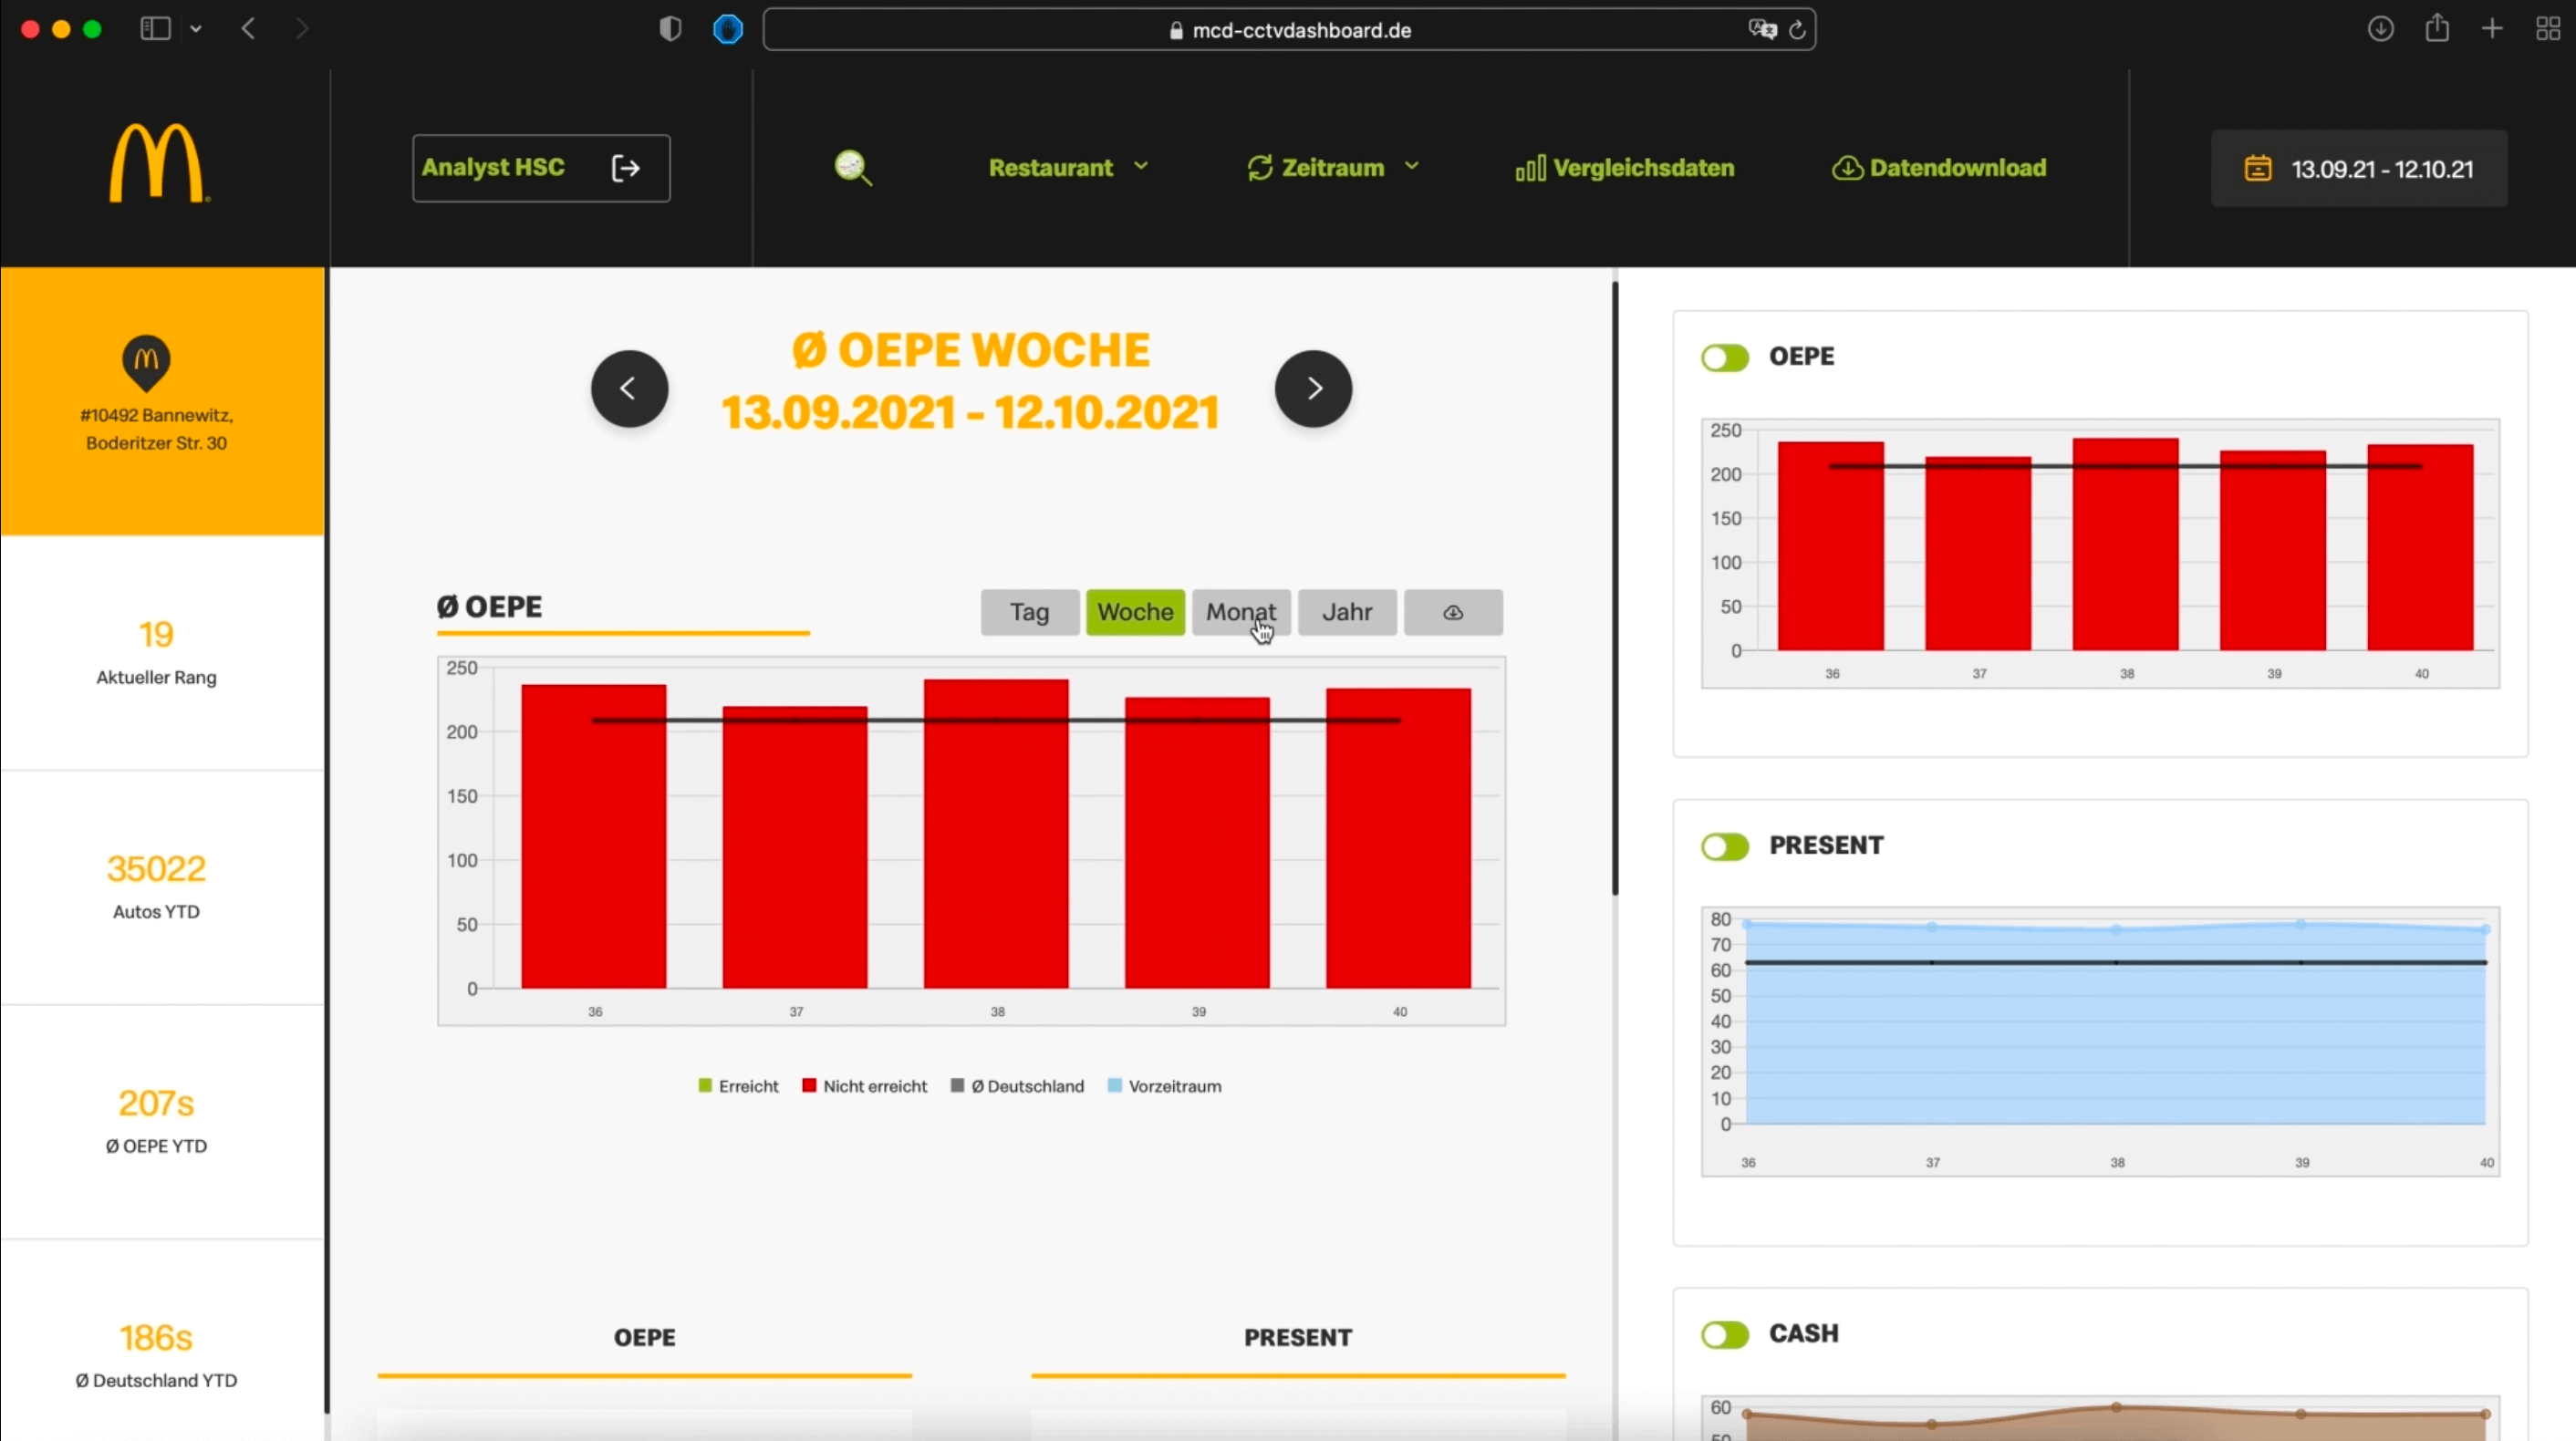Screen dimensions: 2576x1441
Task: Click the blue extension icon in toolbar
Action: [728, 29]
